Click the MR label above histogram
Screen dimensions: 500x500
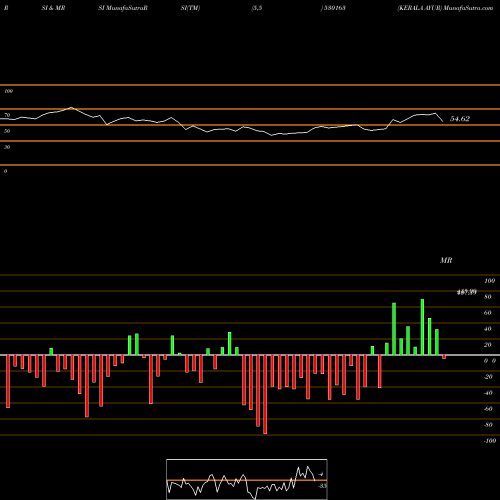pyautogui.click(x=446, y=260)
